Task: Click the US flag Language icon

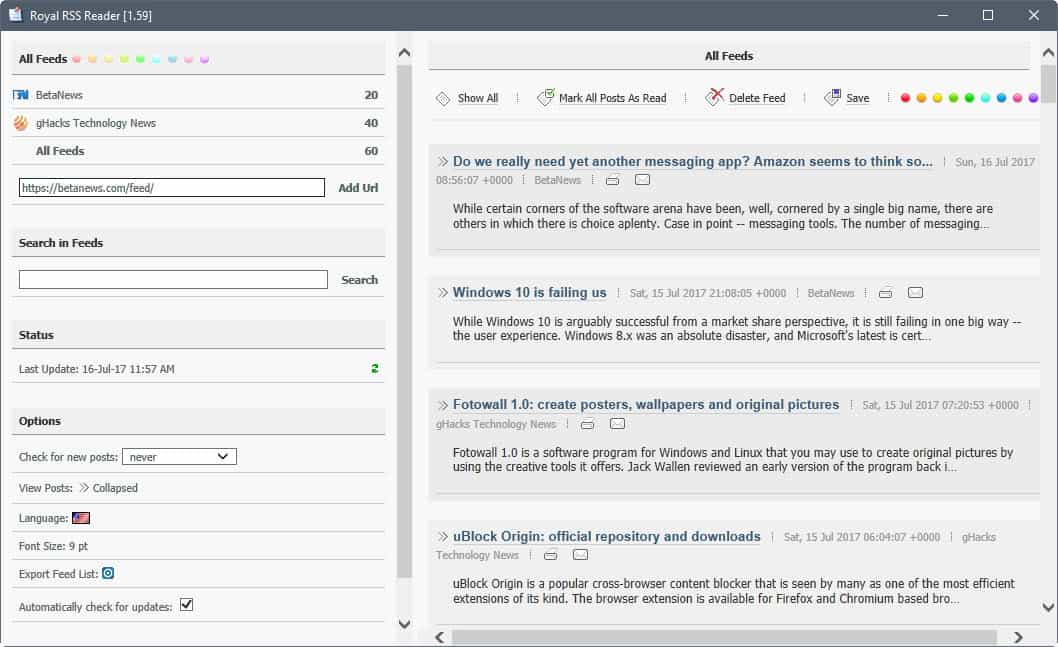Action: [x=81, y=518]
